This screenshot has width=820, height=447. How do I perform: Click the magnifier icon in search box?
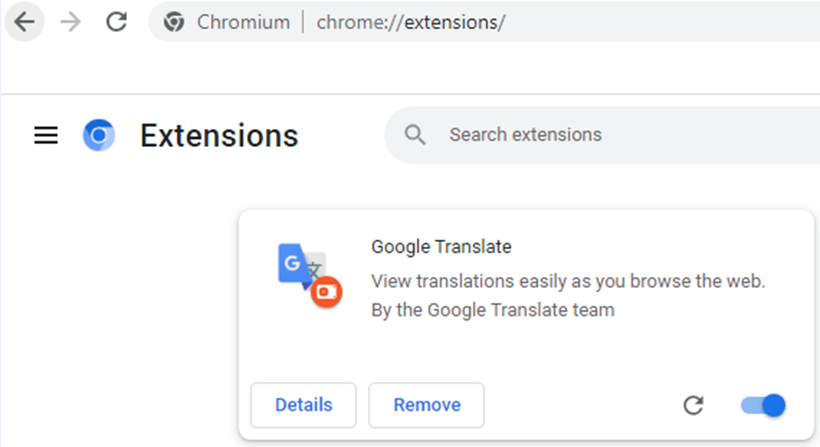pyautogui.click(x=415, y=134)
